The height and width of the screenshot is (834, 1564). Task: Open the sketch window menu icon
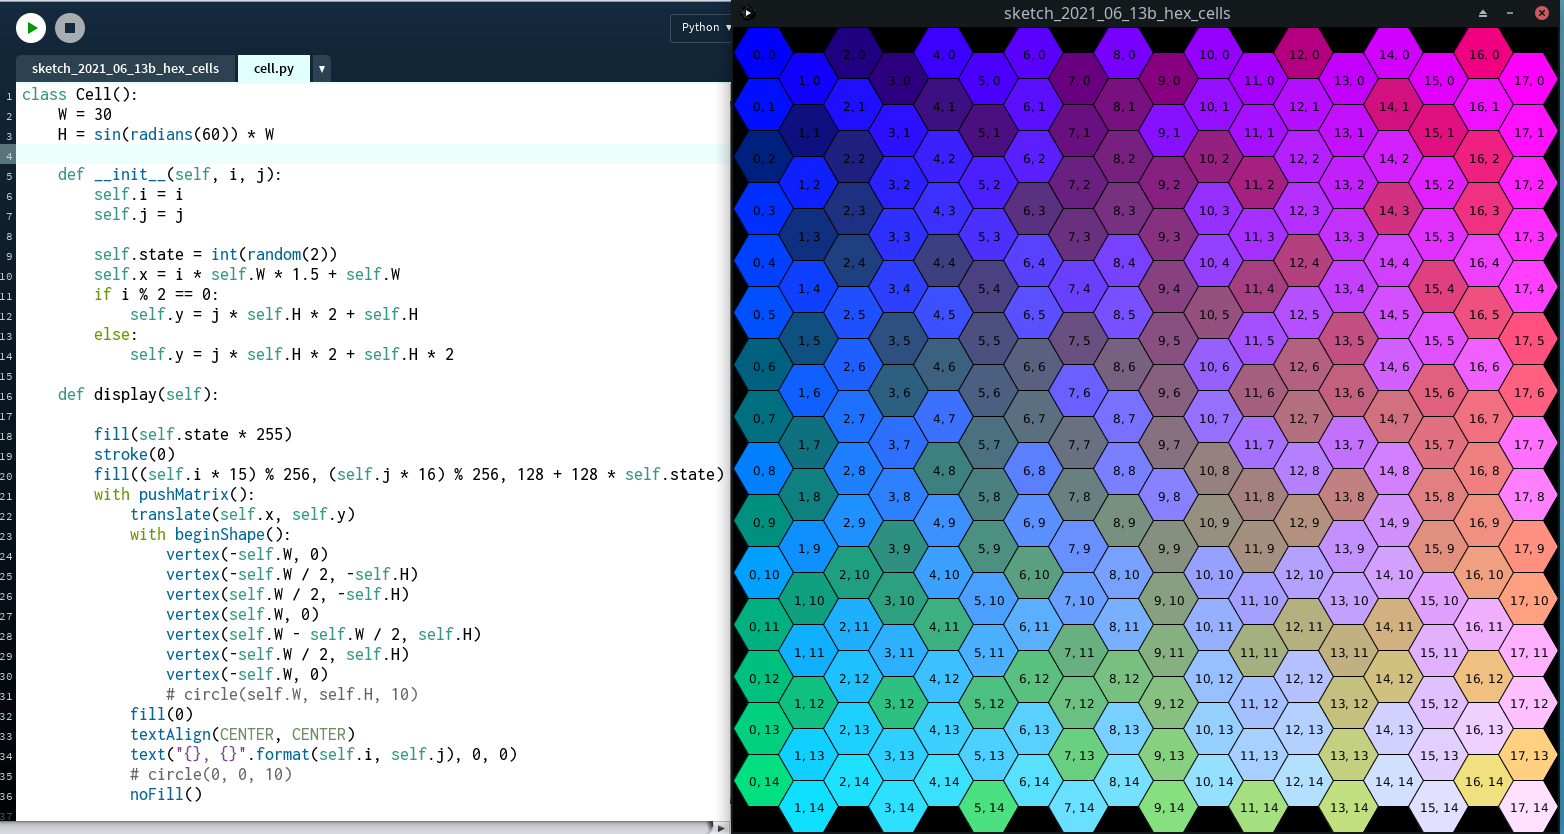747,13
